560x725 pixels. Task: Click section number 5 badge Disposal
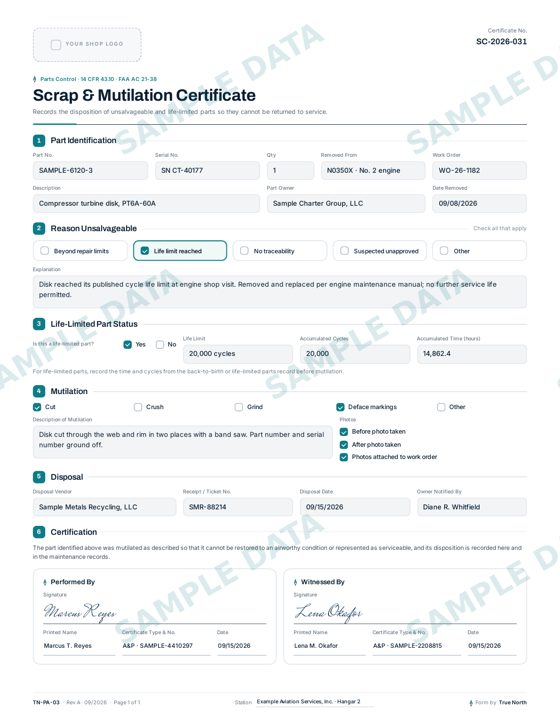coord(39,477)
